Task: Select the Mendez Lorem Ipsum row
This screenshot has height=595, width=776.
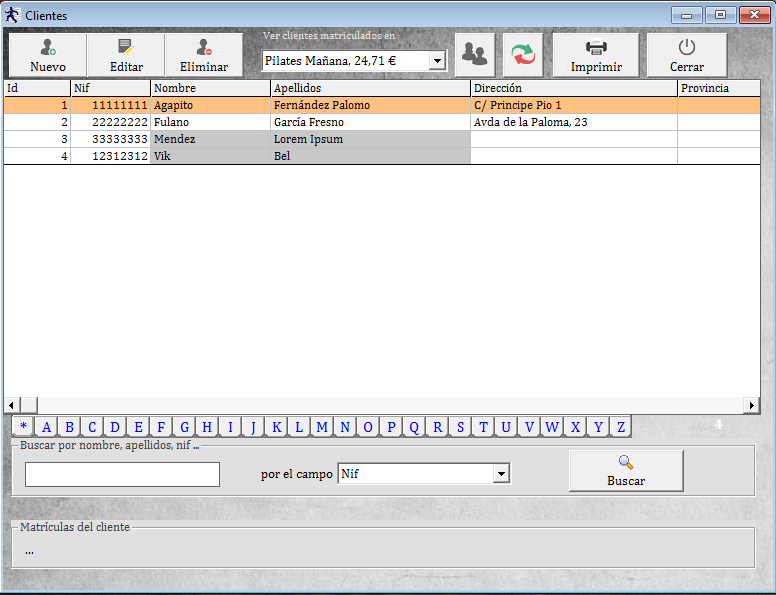Action: click(x=300, y=139)
